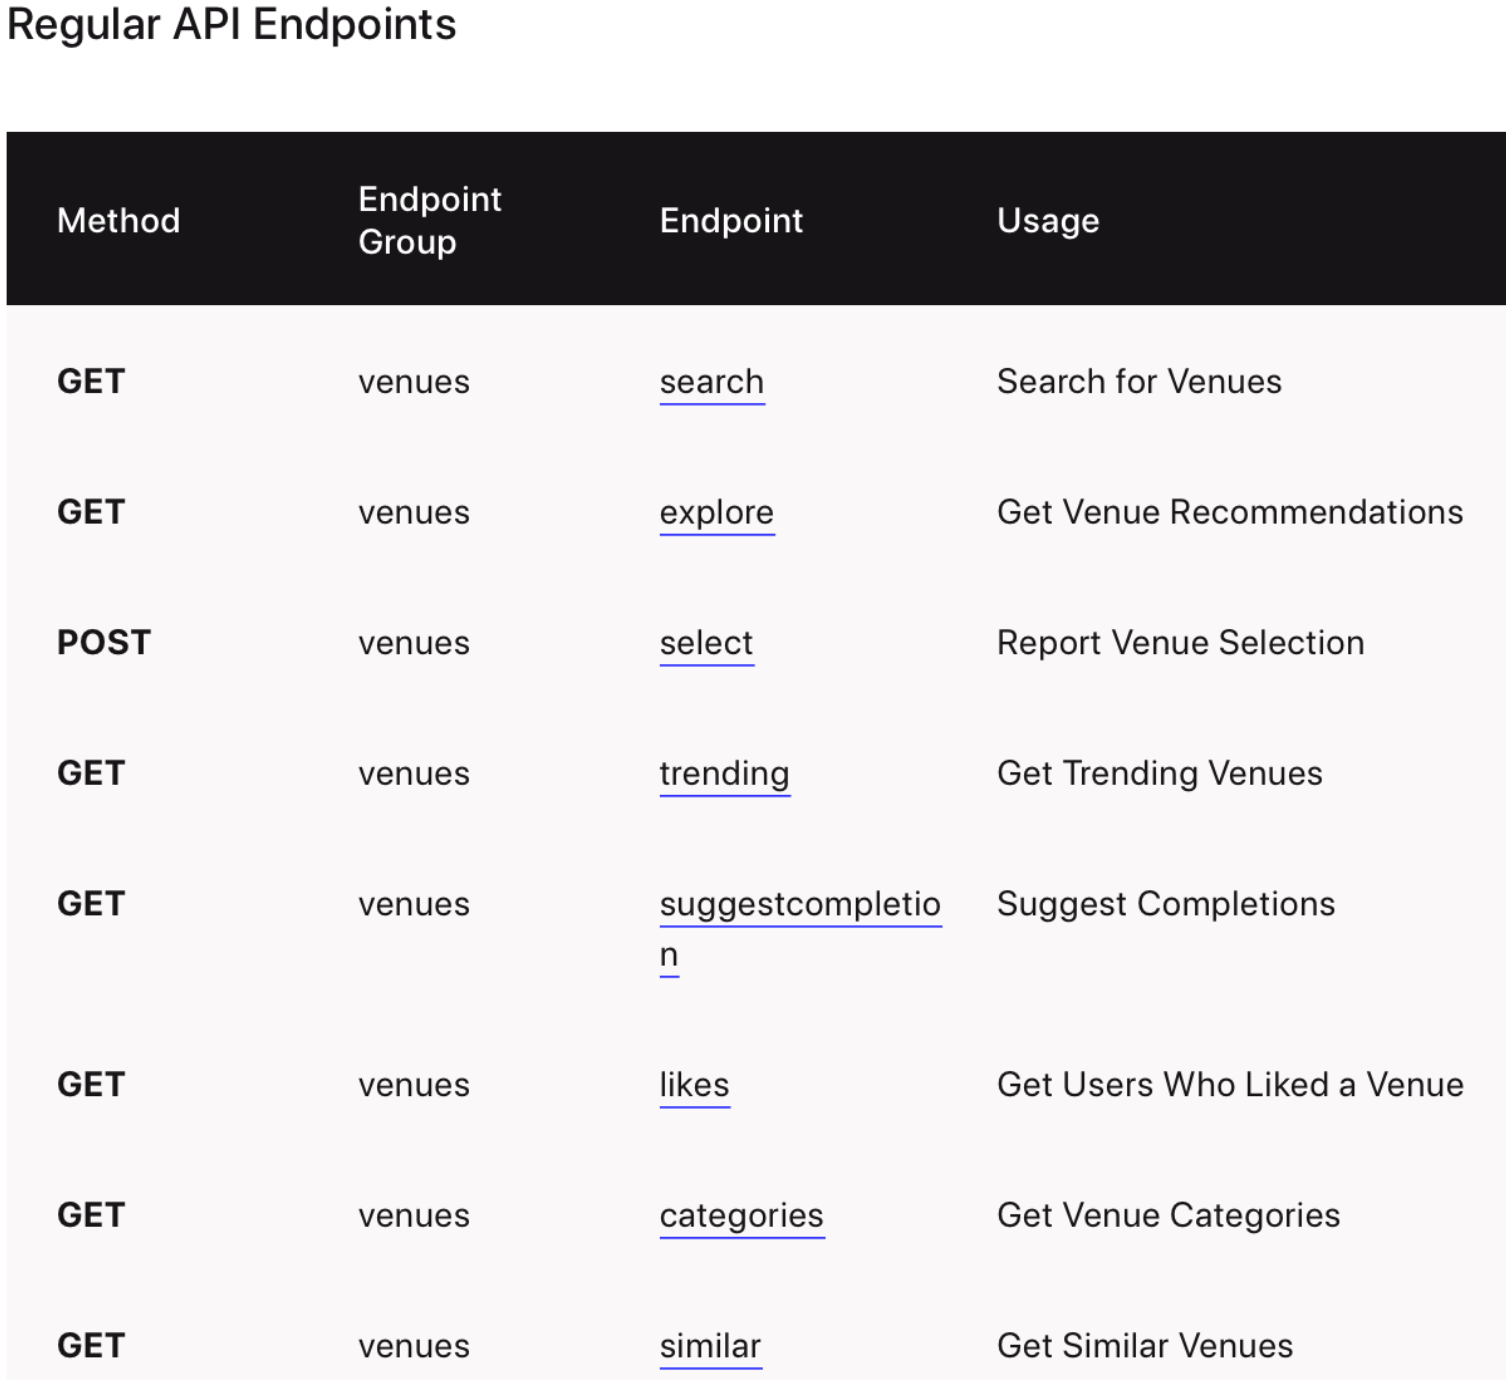Open the search endpoint link
This screenshot has height=1380, width=1506.
tap(711, 382)
